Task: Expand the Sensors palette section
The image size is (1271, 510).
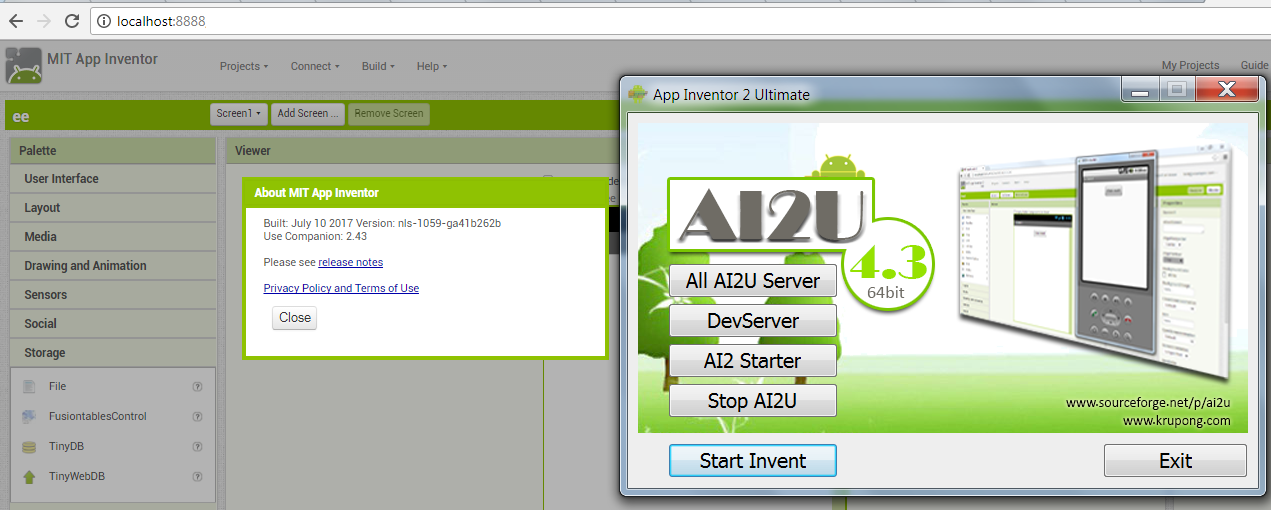Action: 46,295
